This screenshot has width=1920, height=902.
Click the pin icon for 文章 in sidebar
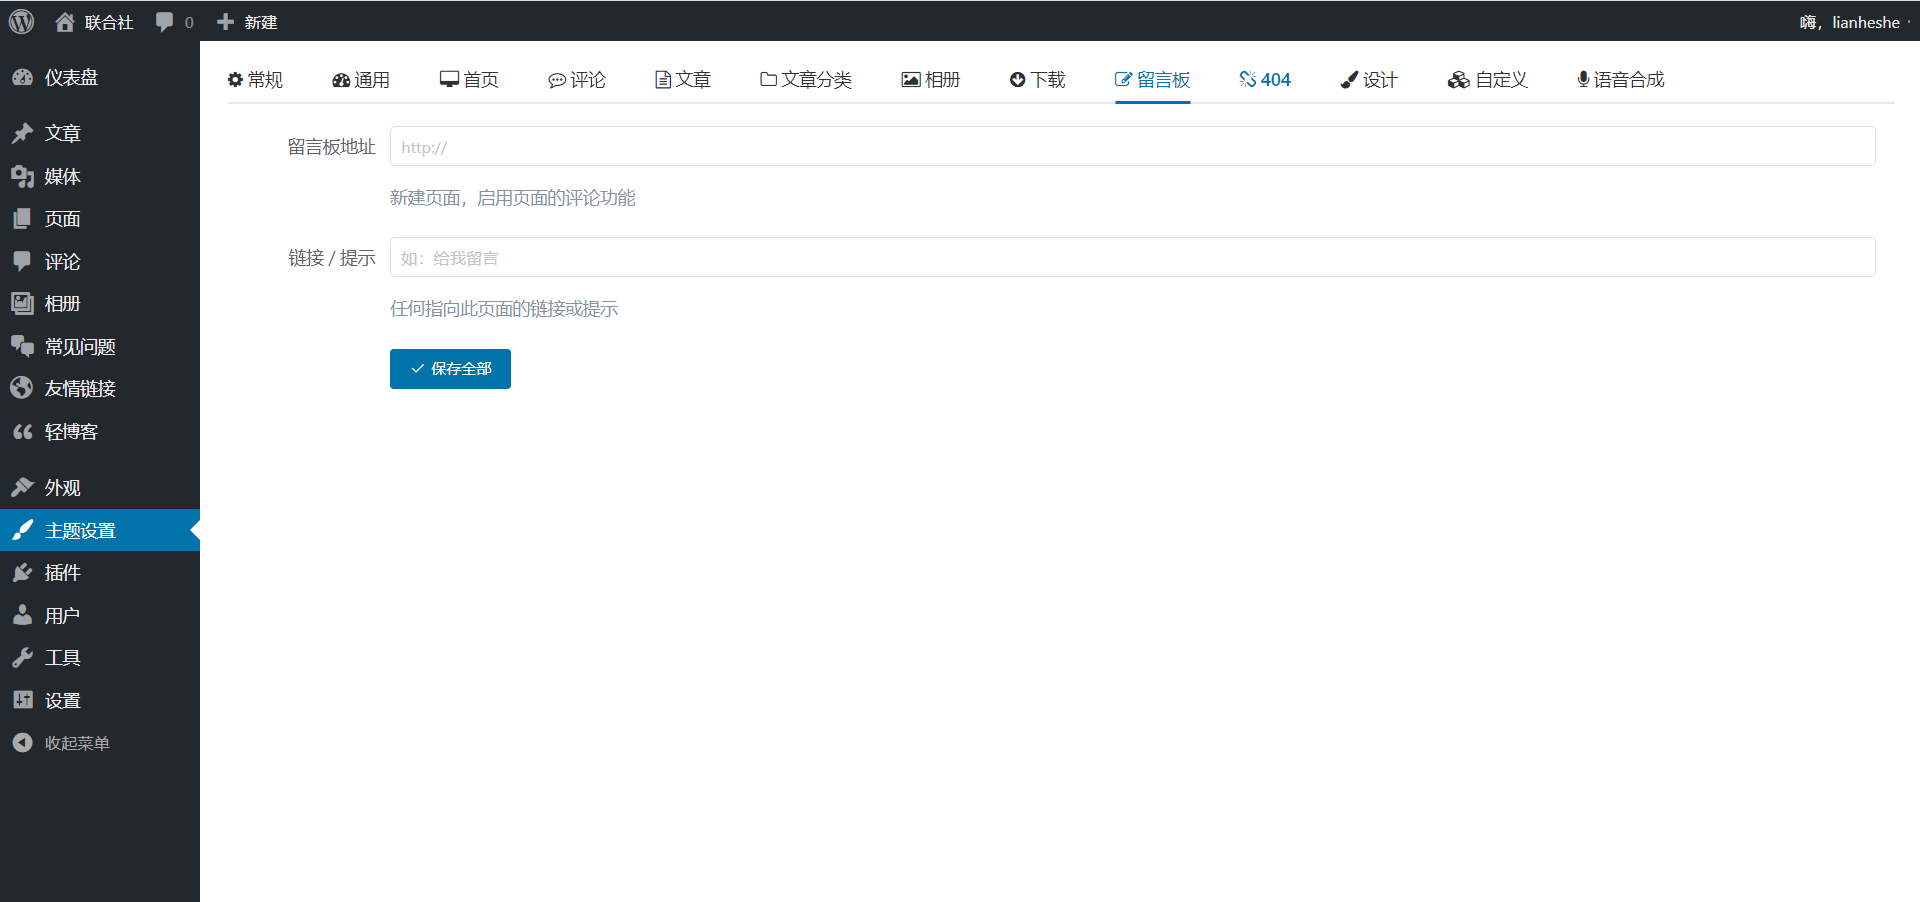(22, 133)
